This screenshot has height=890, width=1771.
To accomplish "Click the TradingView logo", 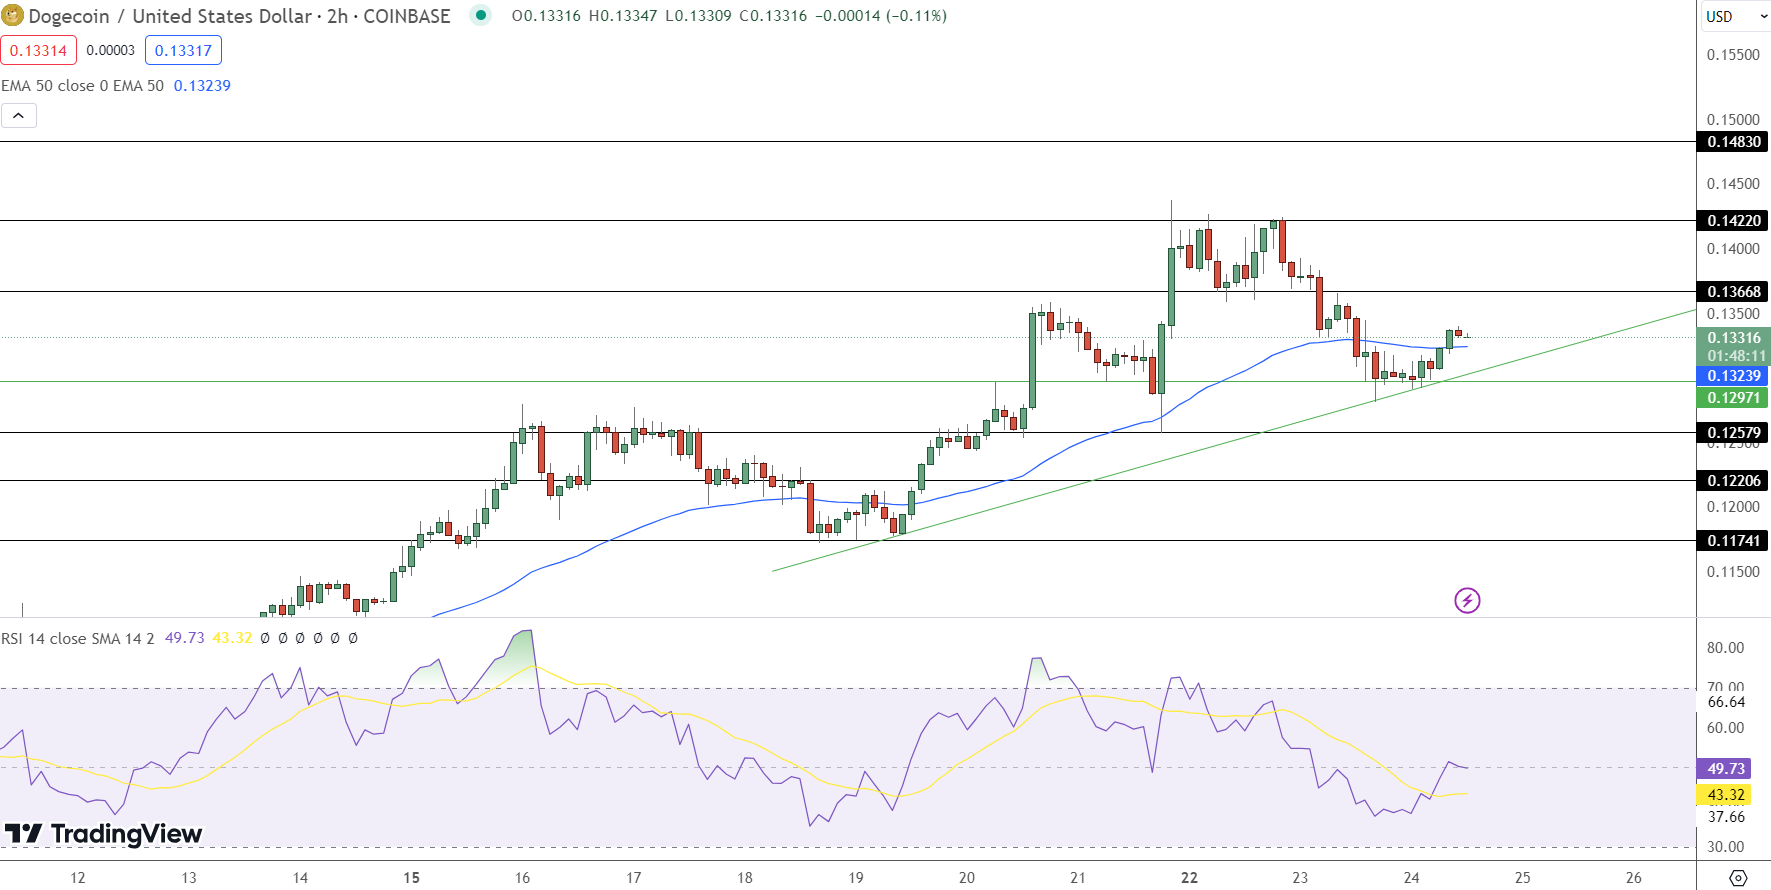I will [x=103, y=834].
